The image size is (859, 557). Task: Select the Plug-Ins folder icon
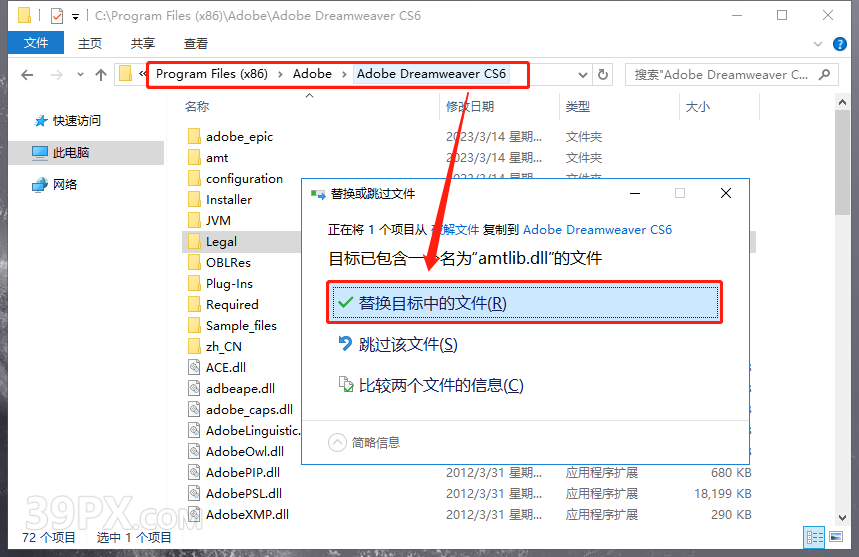pyautogui.click(x=194, y=283)
